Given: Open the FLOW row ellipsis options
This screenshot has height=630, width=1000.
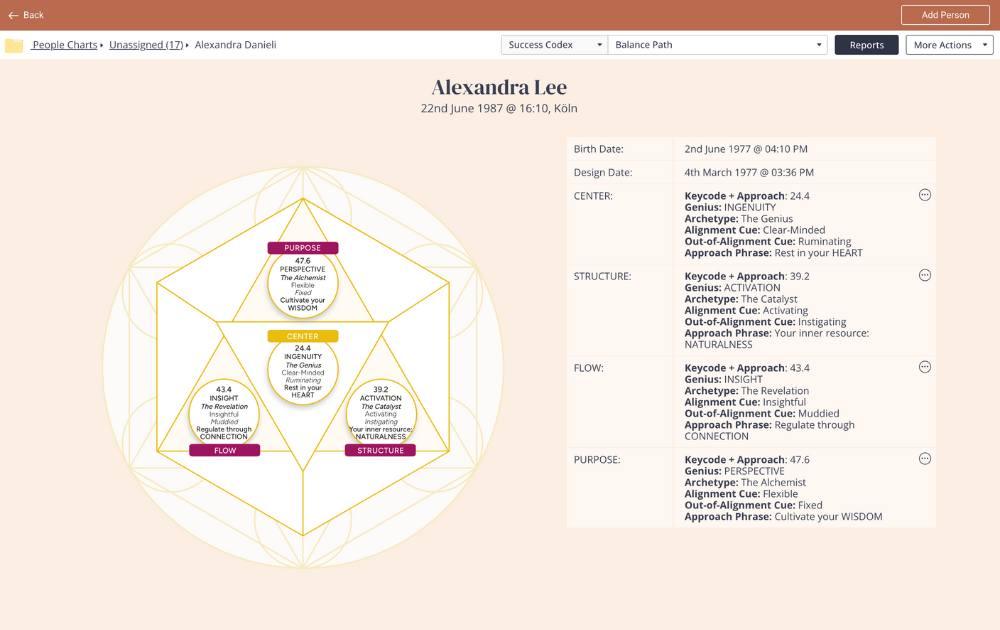Looking at the screenshot, I should [x=924, y=367].
